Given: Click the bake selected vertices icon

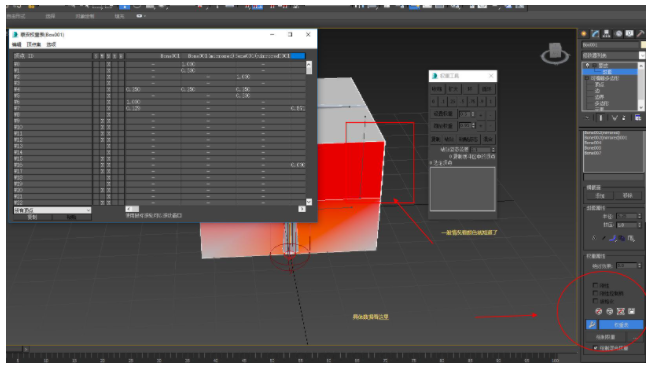Looking at the screenshot, I should pyautogui.click(x=631, y=311).
